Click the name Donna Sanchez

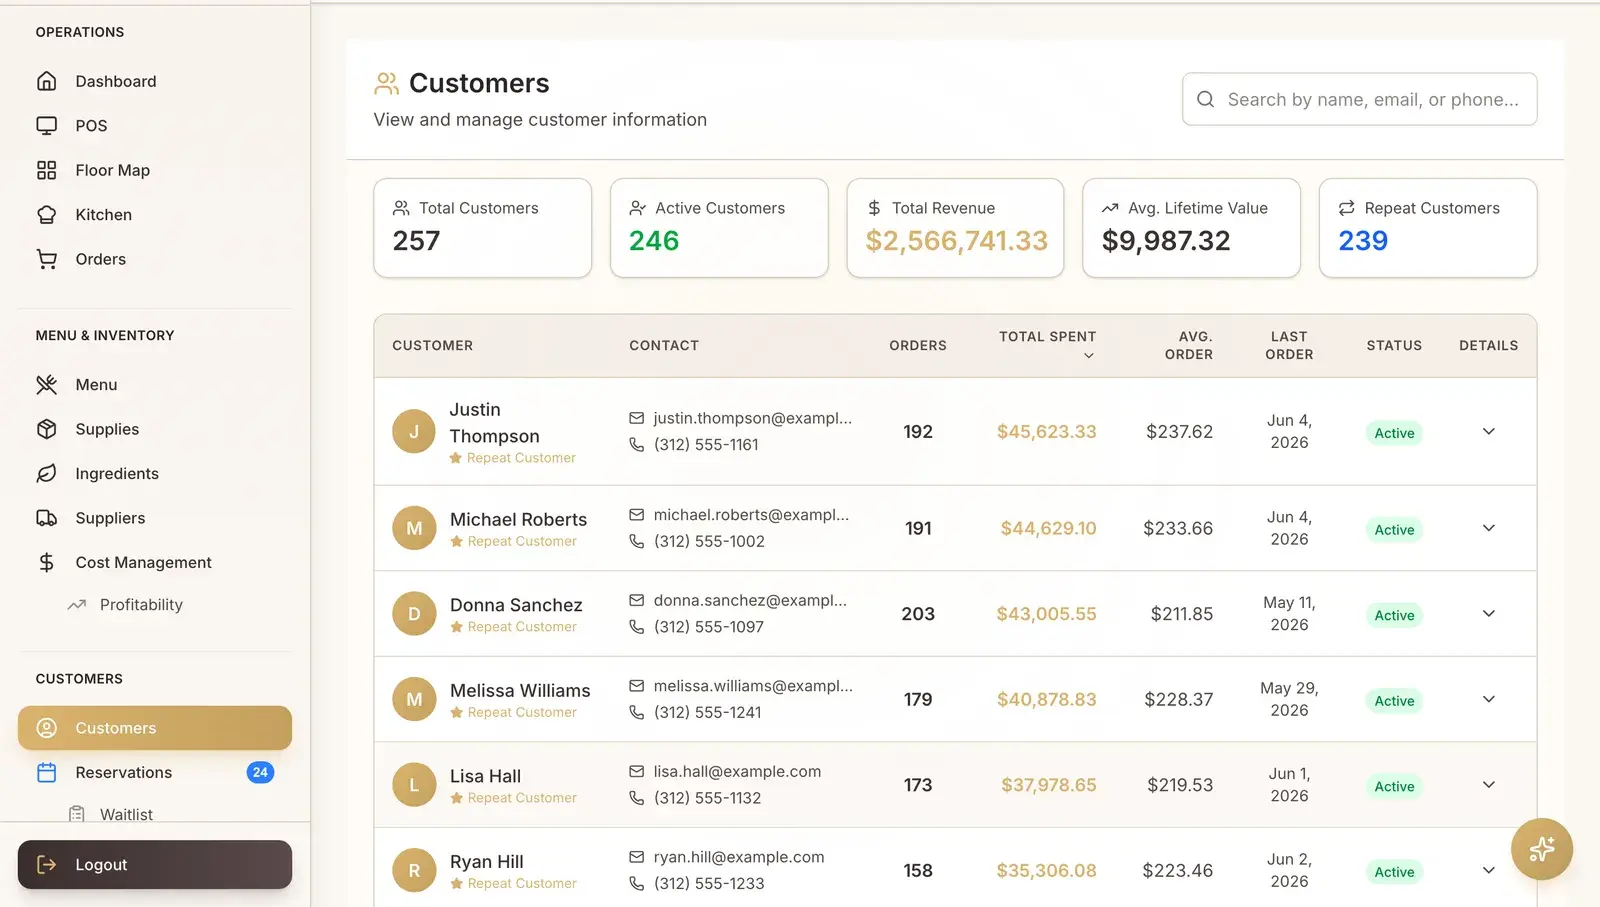516,605
